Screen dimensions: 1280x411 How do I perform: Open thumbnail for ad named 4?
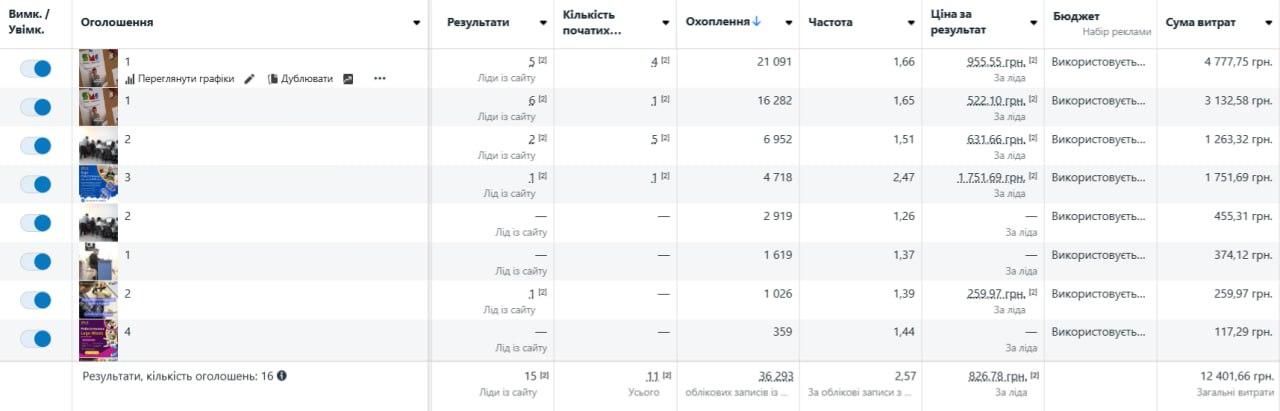coord(98,339)
